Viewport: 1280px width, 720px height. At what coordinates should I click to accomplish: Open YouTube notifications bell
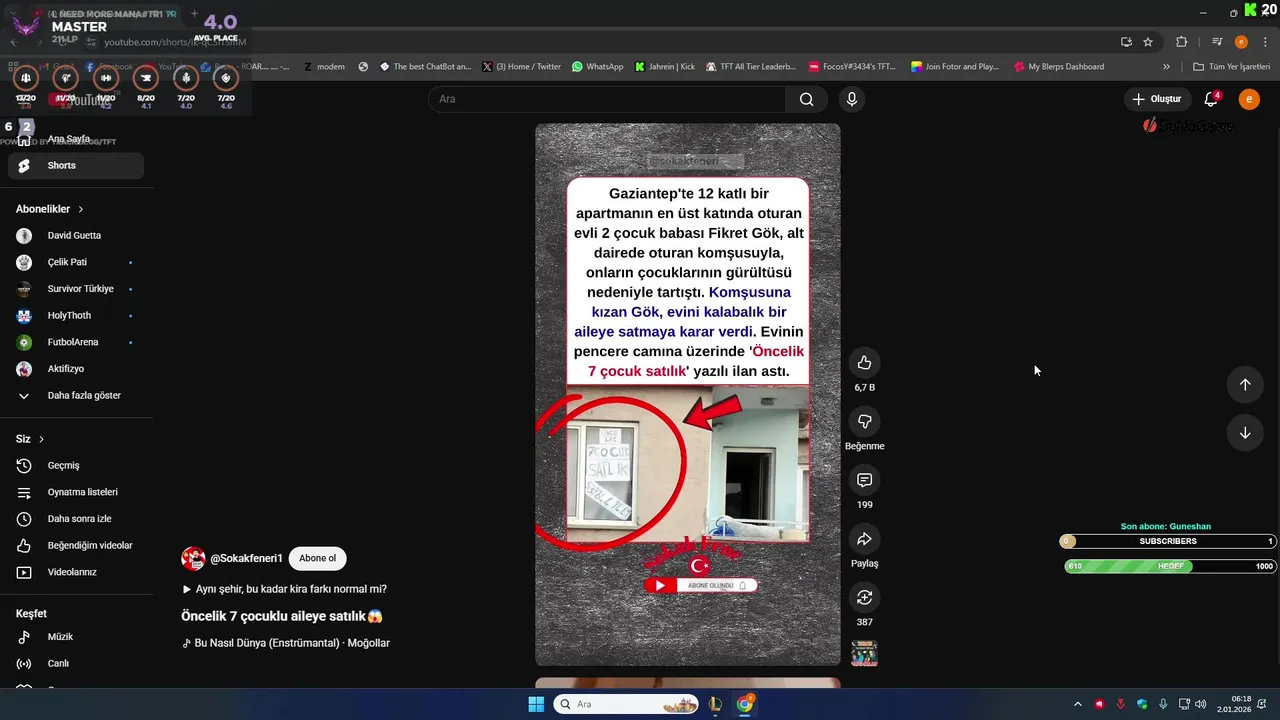click(1211, 99)
